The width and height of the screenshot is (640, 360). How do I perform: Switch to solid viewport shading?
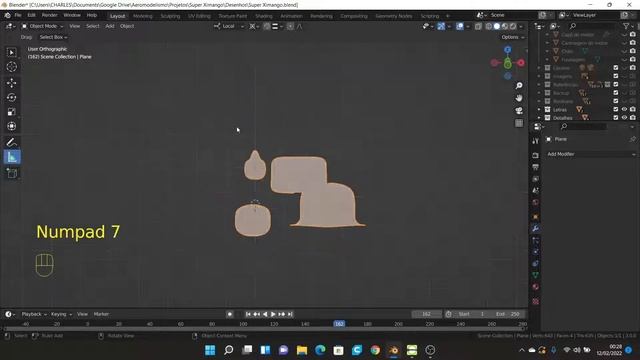coord(497,26)
